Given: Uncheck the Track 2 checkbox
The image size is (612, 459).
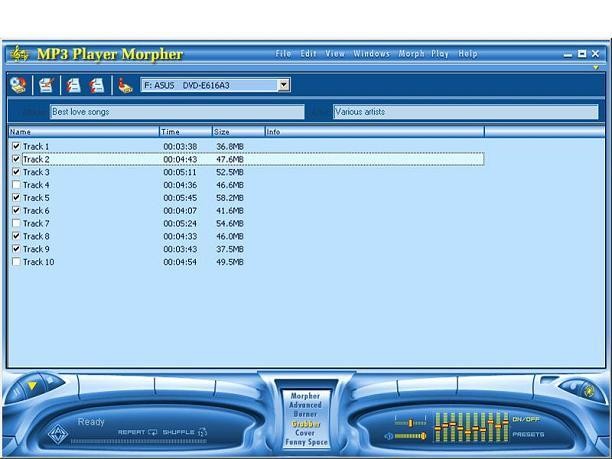Looking at the screenshot, I should pos(16,159).
